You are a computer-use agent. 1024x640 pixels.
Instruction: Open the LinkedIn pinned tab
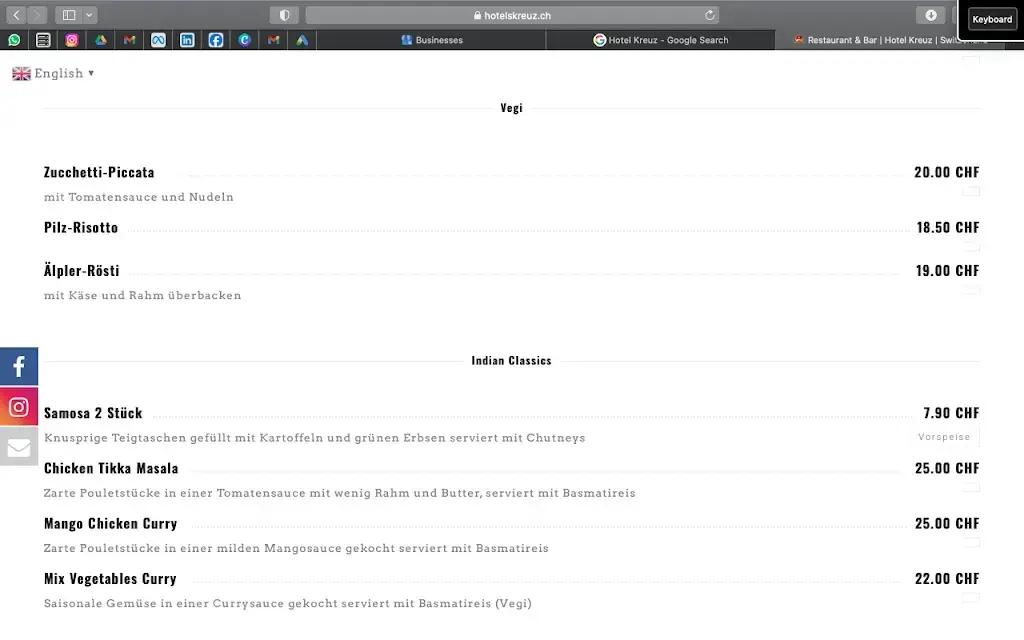pyautogui.click(x=187, y=40)
